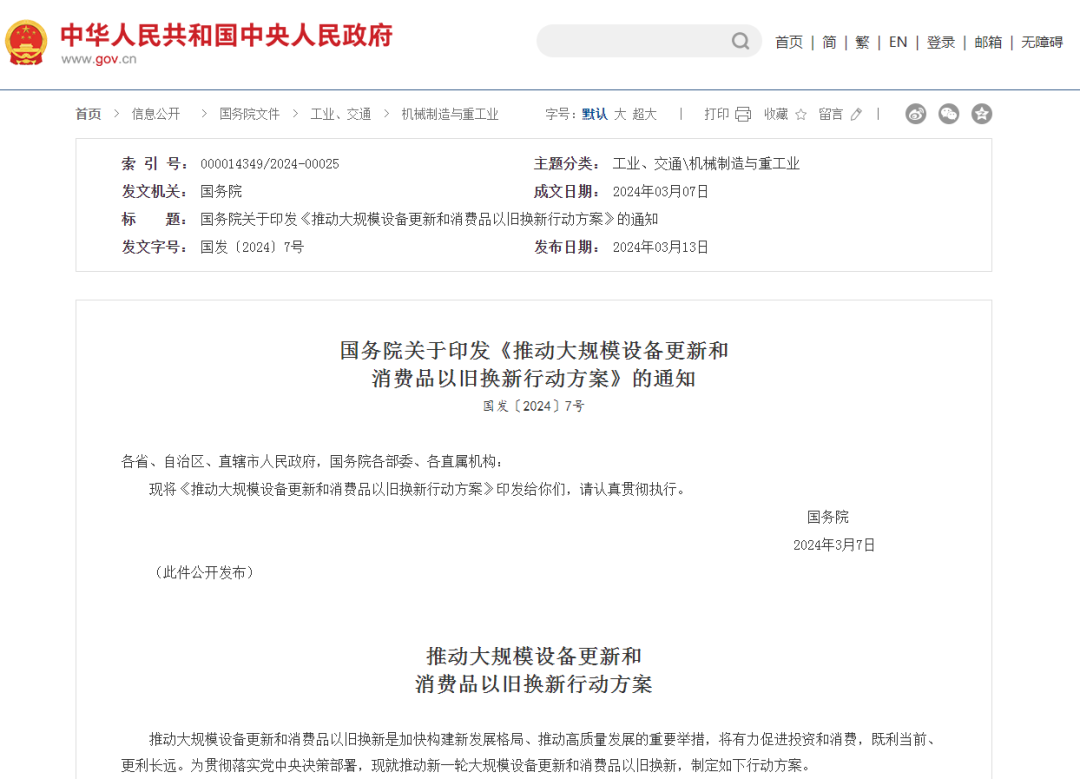1080x779 pixels.
Task: Click 登录 in top bar
Action: coord(941,42)
